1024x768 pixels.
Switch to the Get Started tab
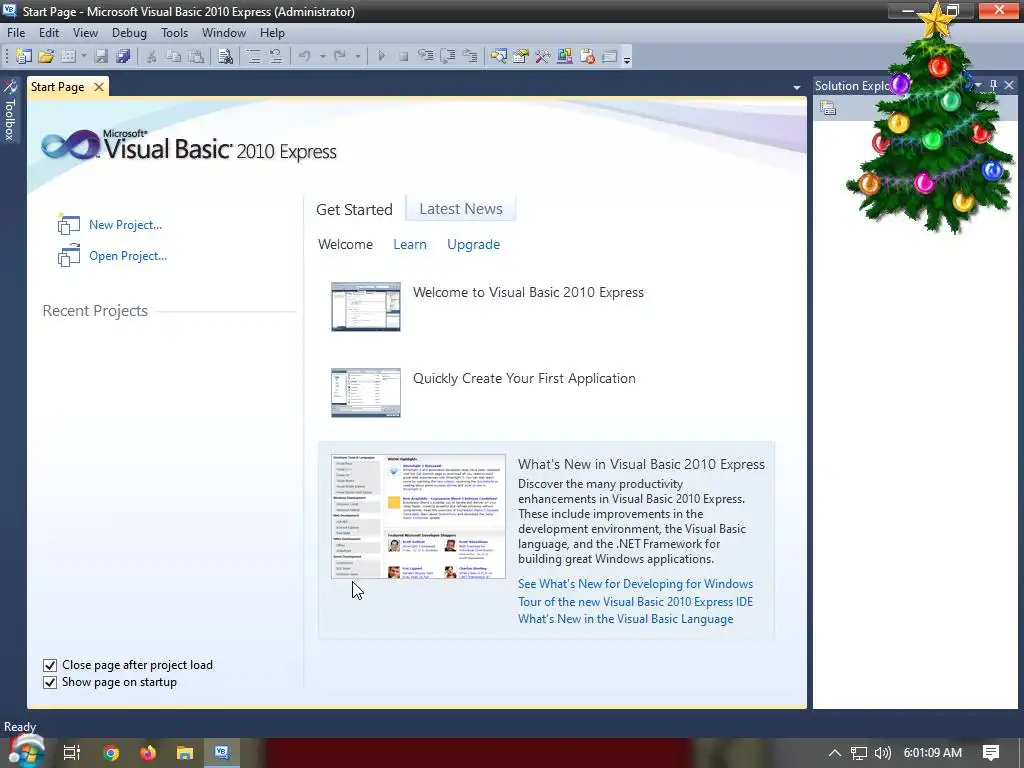(355, 210)
